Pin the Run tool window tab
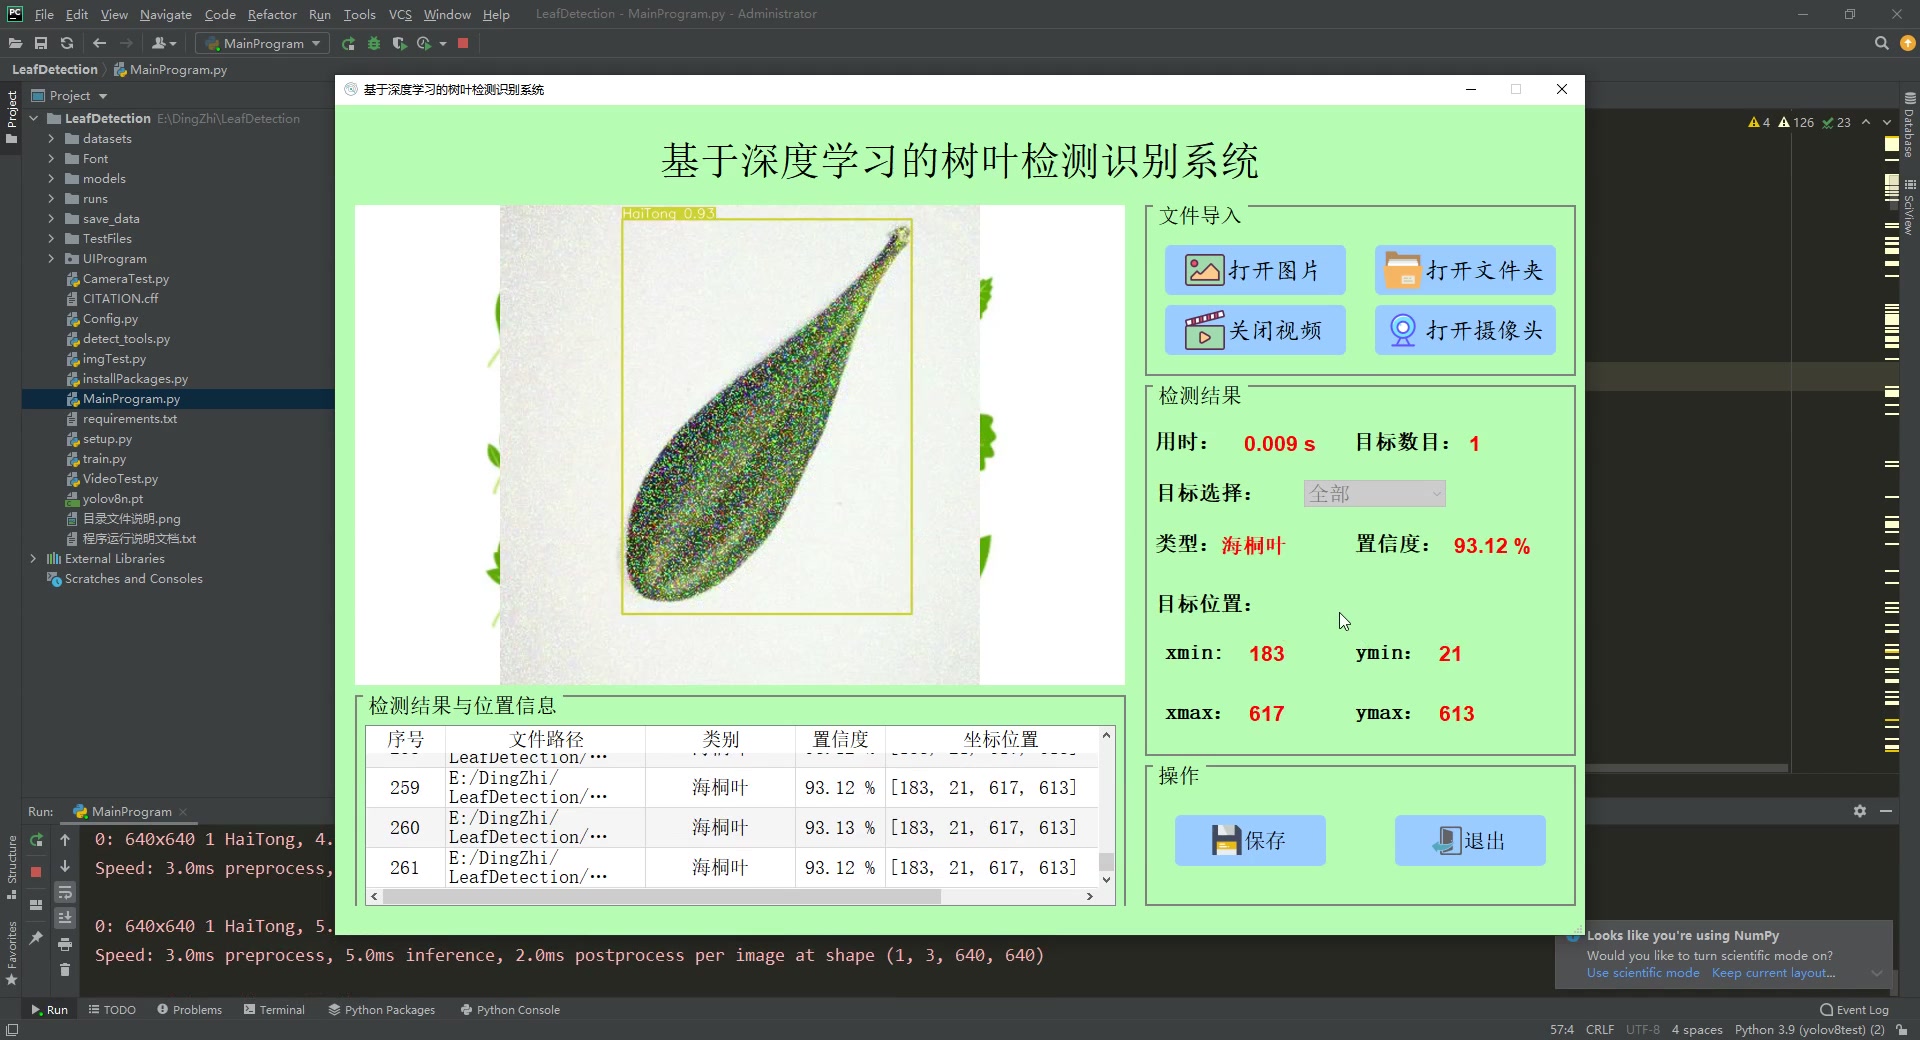The height and width of the screenshot is (1040, 1920). [37, 938]
